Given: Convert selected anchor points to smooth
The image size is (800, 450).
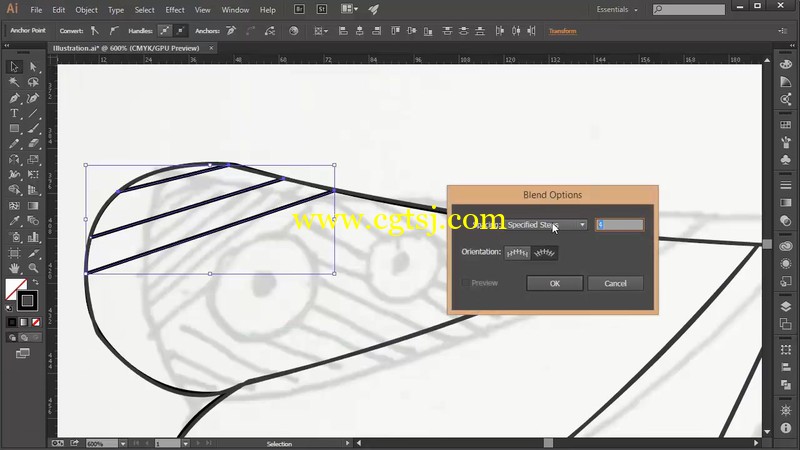Looking at the screenshot, I should click(114, 31).
